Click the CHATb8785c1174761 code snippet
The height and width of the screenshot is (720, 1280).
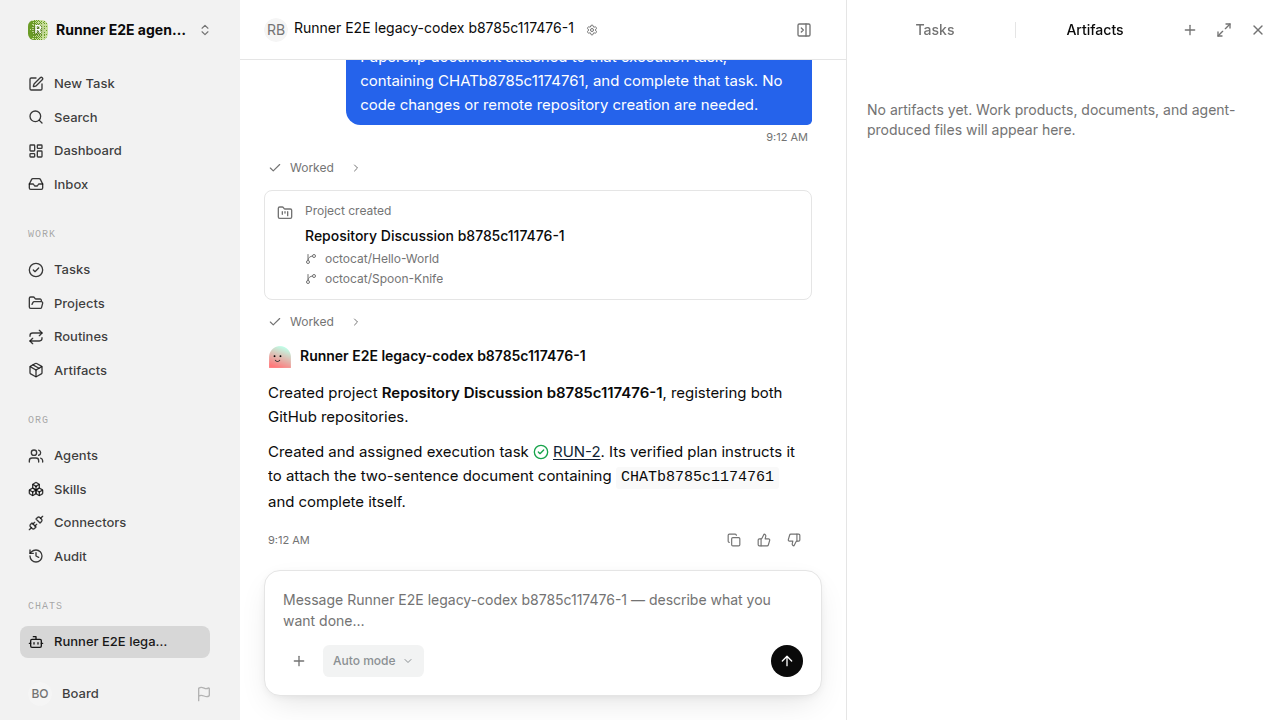[697, 477]
